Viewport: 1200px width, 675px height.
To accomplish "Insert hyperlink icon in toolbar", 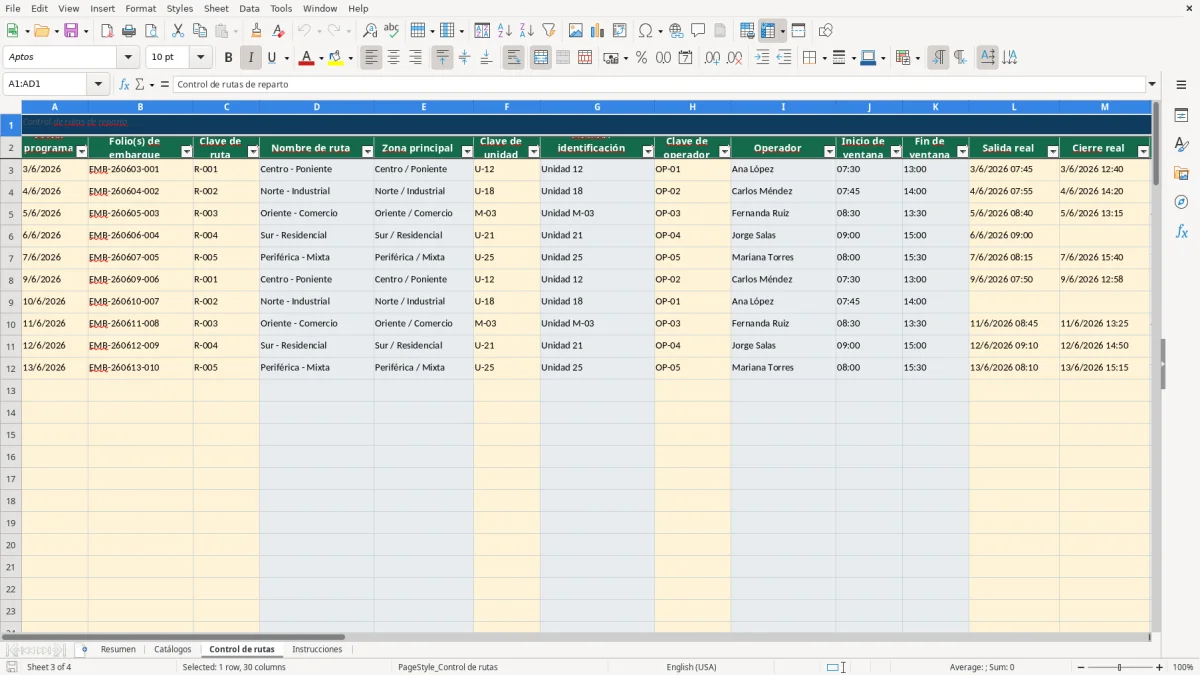I will [676, 31].
